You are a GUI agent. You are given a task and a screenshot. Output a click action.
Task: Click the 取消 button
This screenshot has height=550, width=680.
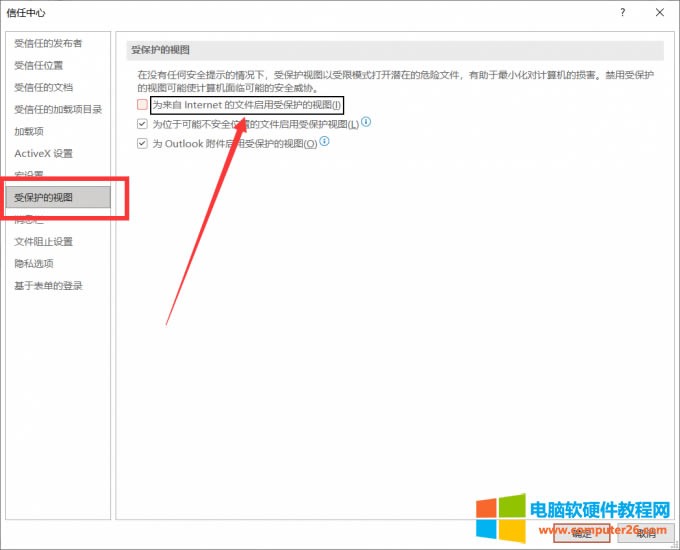(645, 534)
